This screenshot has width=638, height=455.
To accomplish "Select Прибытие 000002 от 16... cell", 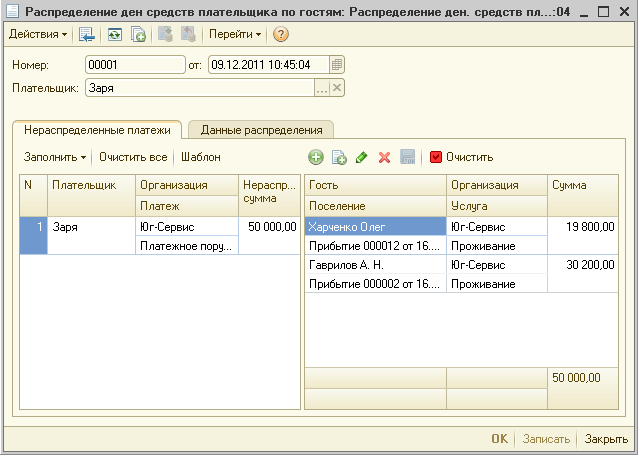I will pos(376,284).
